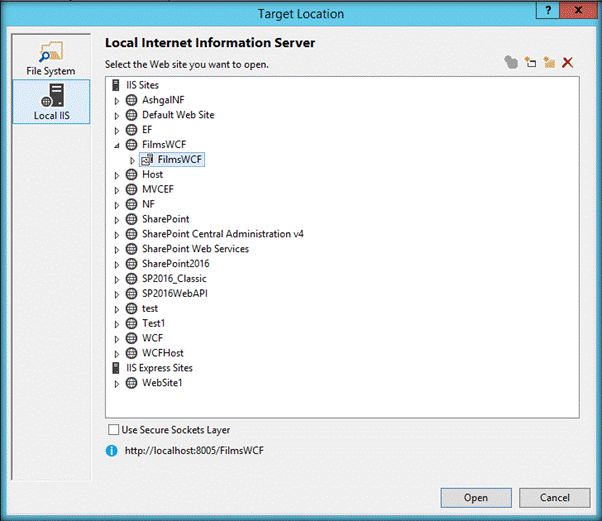Click the IIS Express Sites server icon
Screen dimensions: 602x521
tap(116, 368)
